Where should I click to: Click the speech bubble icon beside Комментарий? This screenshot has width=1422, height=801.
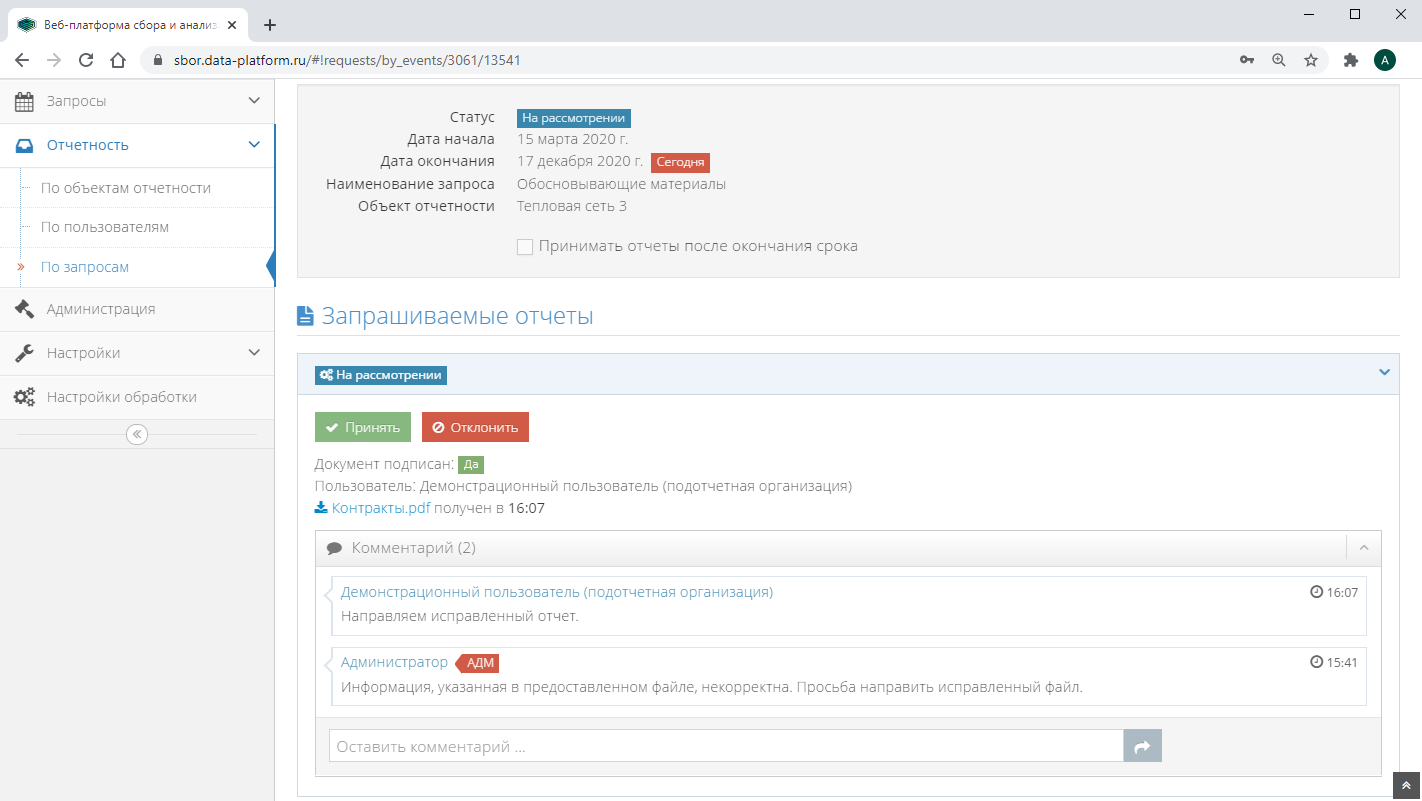pyautogui.click(x=334, y=548)
